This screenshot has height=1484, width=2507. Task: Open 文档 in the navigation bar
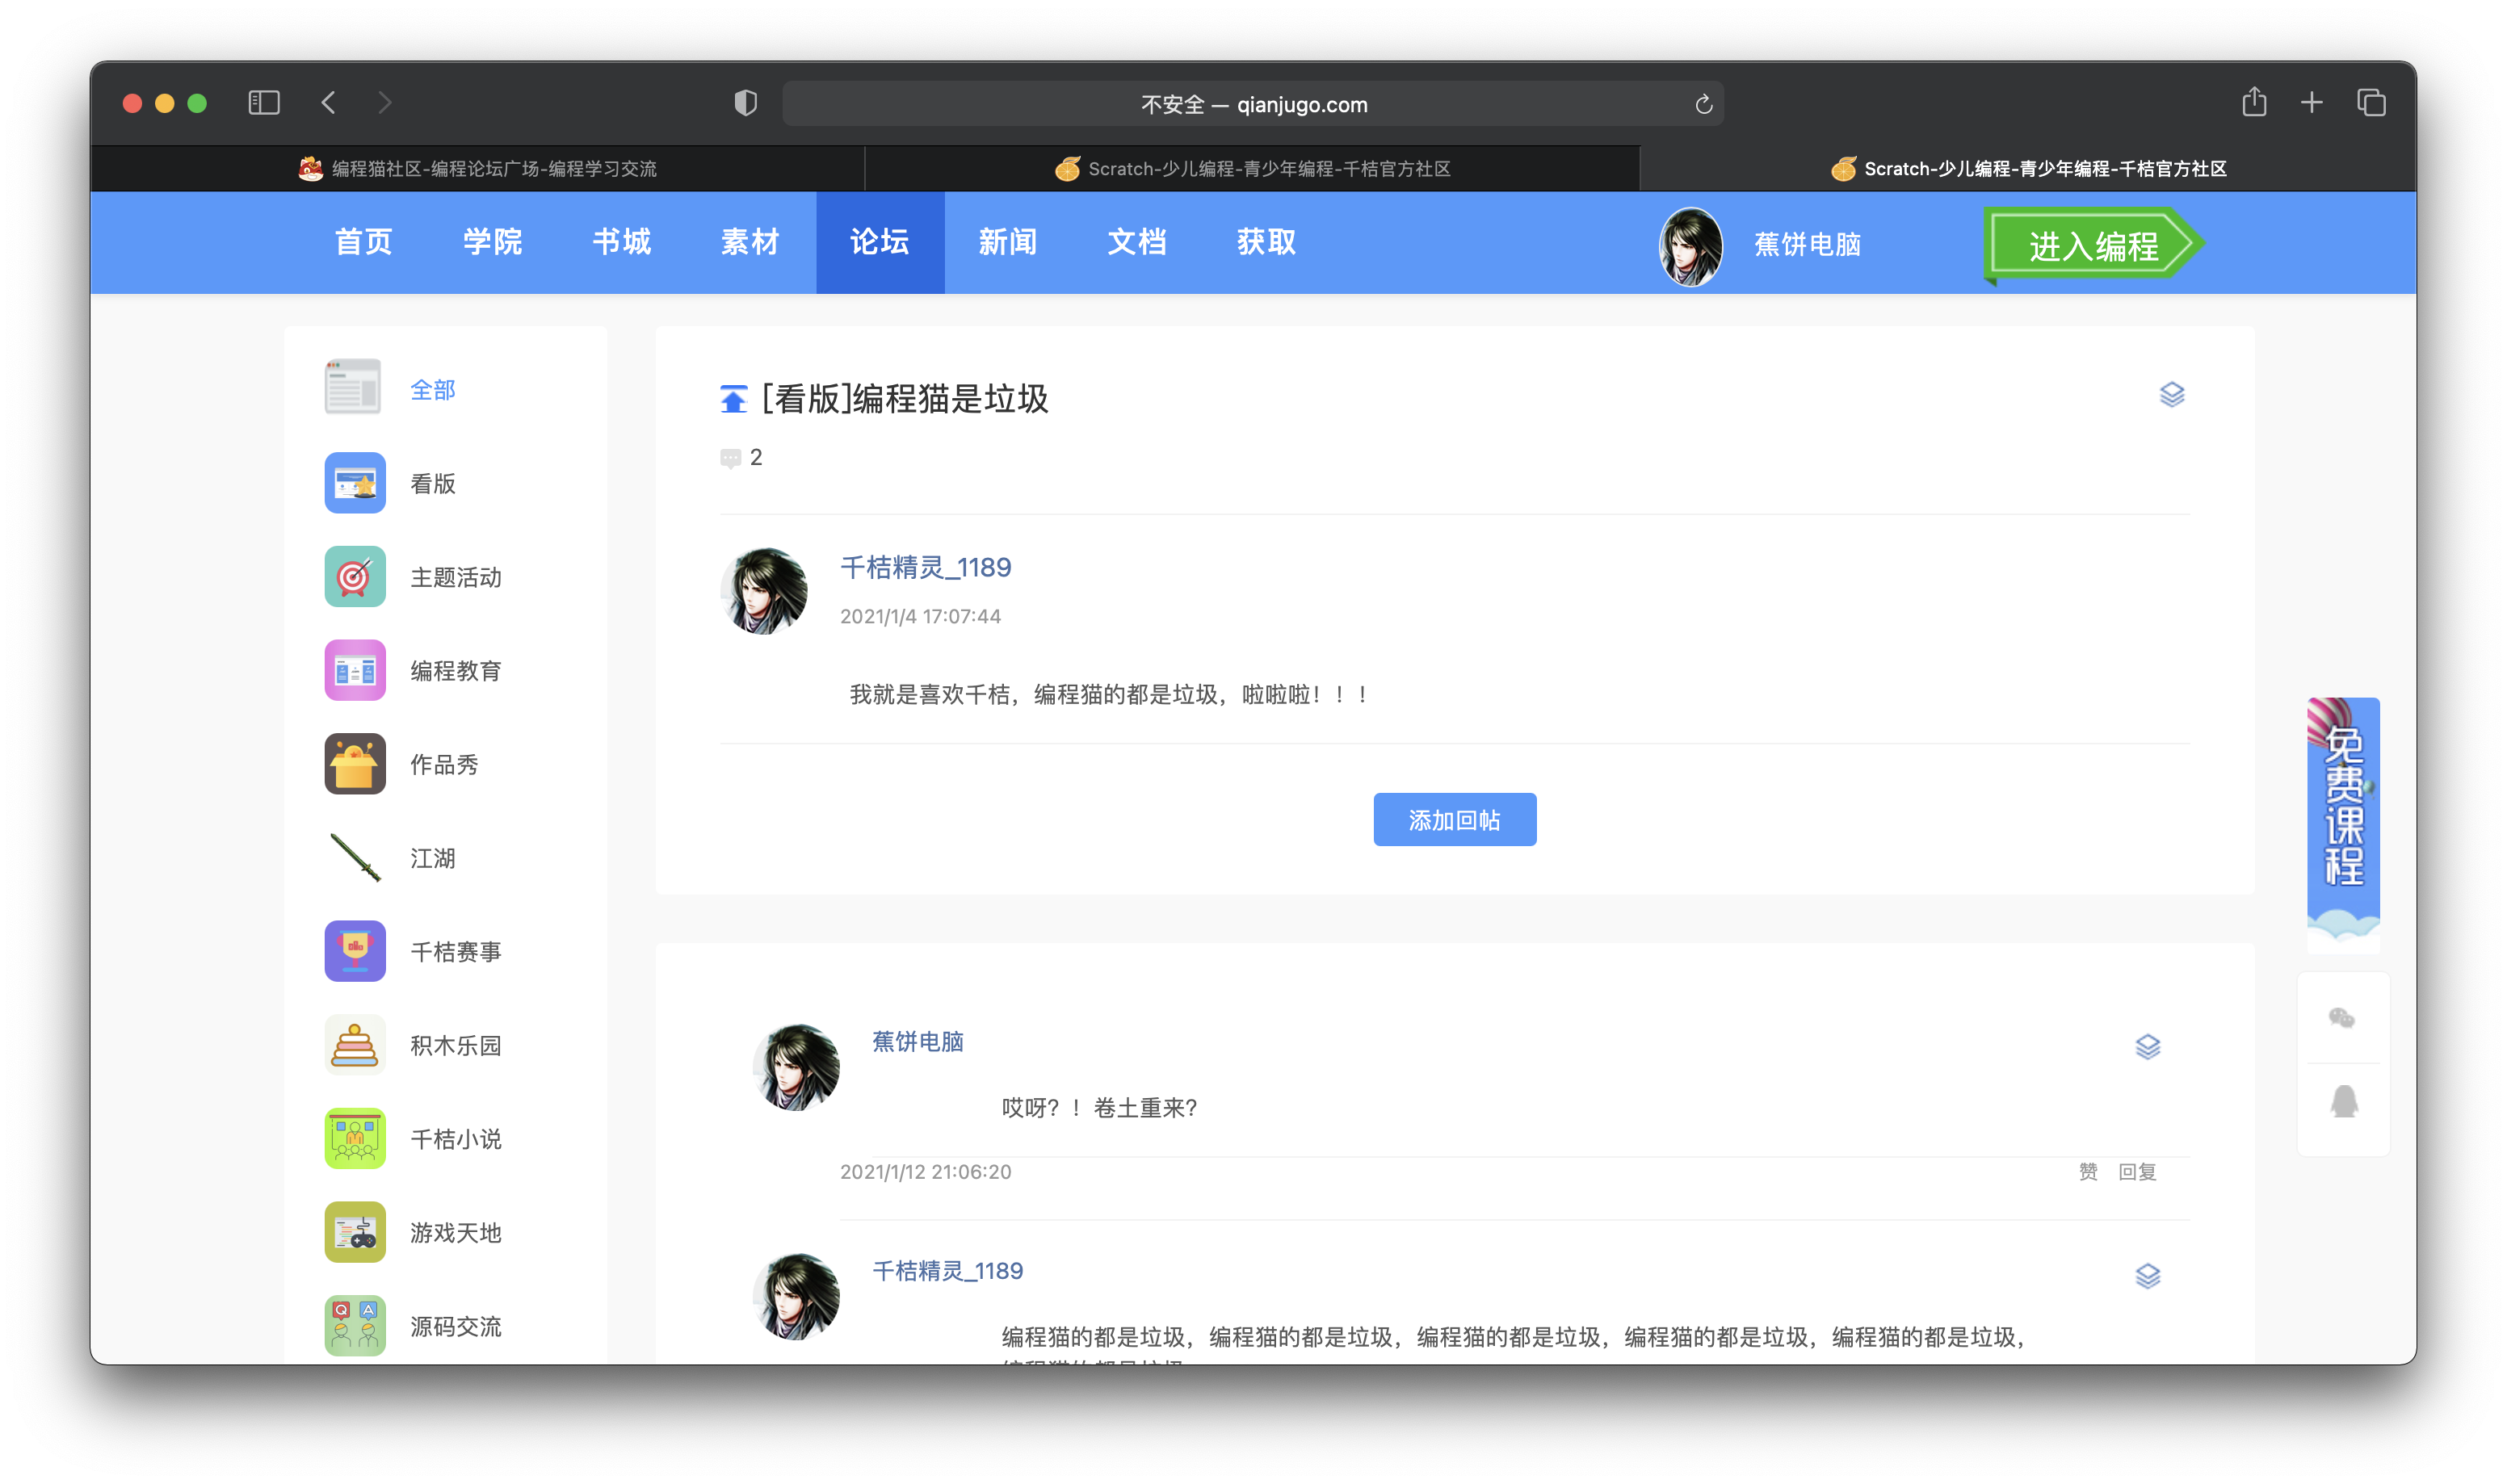coord(1137,242)
